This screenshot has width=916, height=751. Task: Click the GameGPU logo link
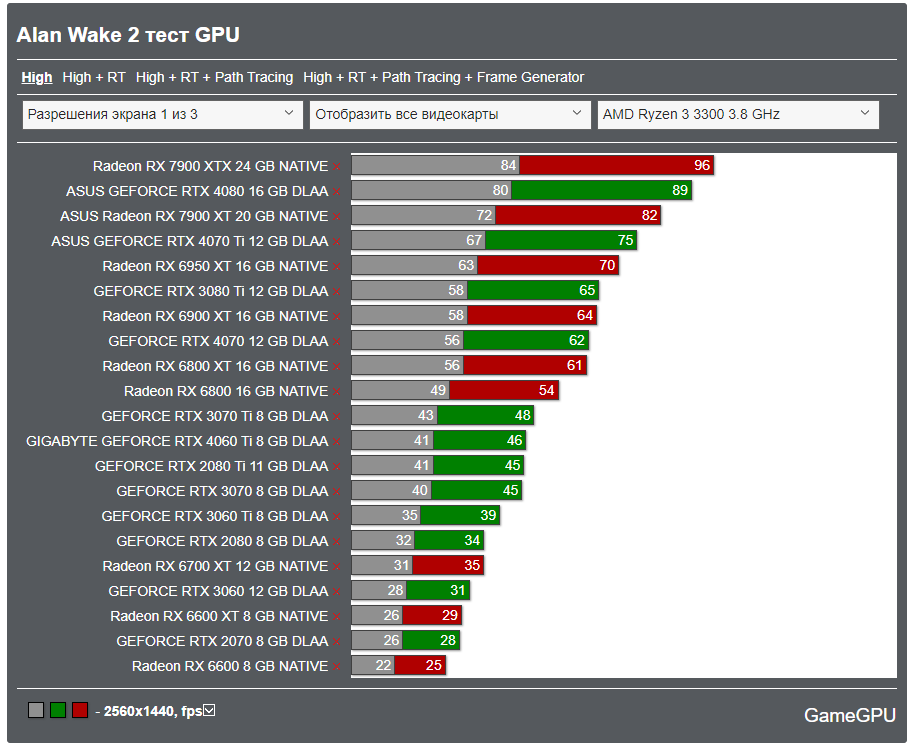point(849,715)
